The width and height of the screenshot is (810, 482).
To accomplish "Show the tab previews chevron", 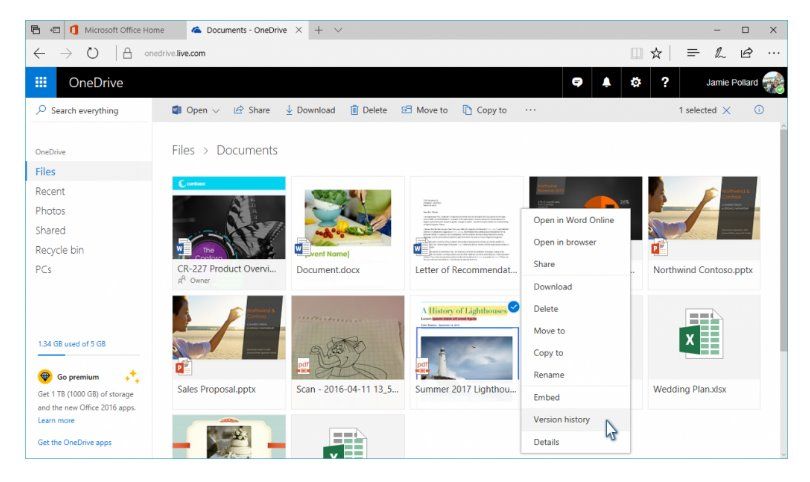I will pos(338,30).
